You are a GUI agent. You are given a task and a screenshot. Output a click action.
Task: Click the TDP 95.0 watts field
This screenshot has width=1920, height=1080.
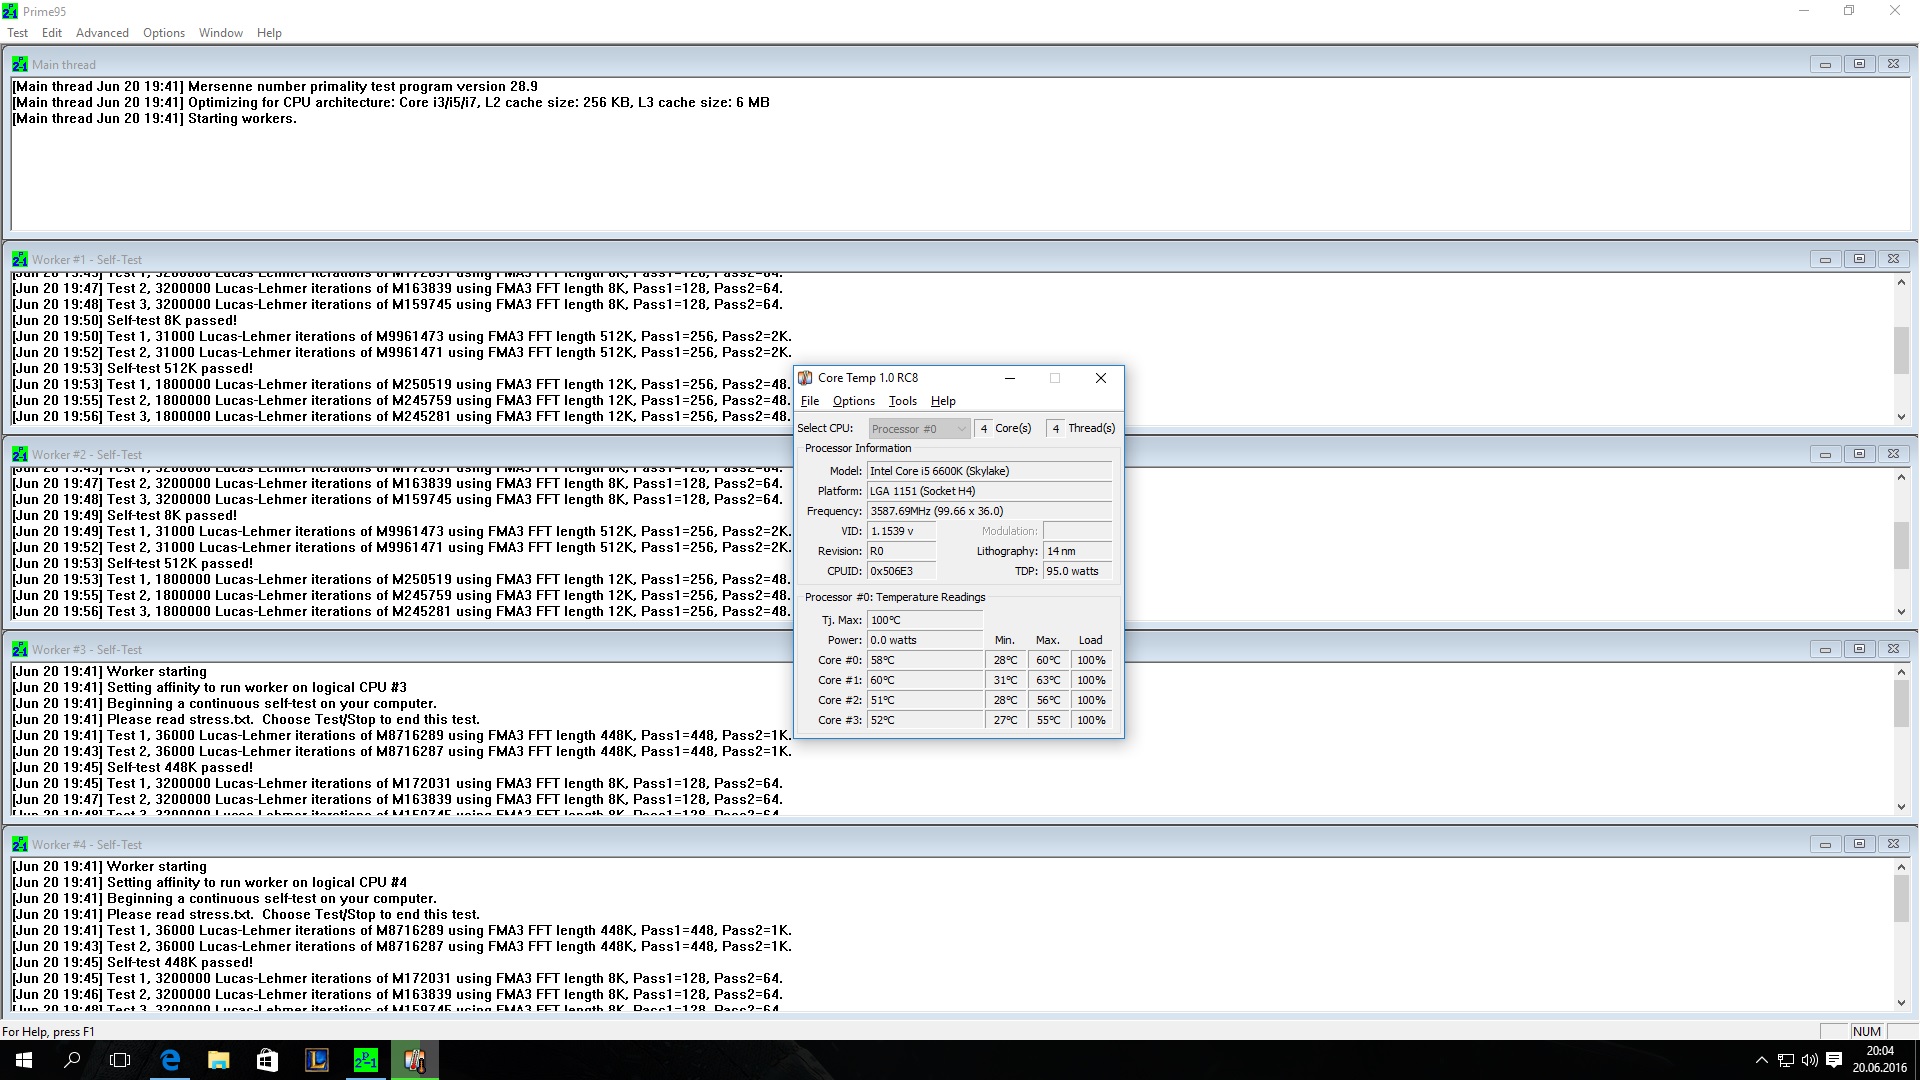1077,571
